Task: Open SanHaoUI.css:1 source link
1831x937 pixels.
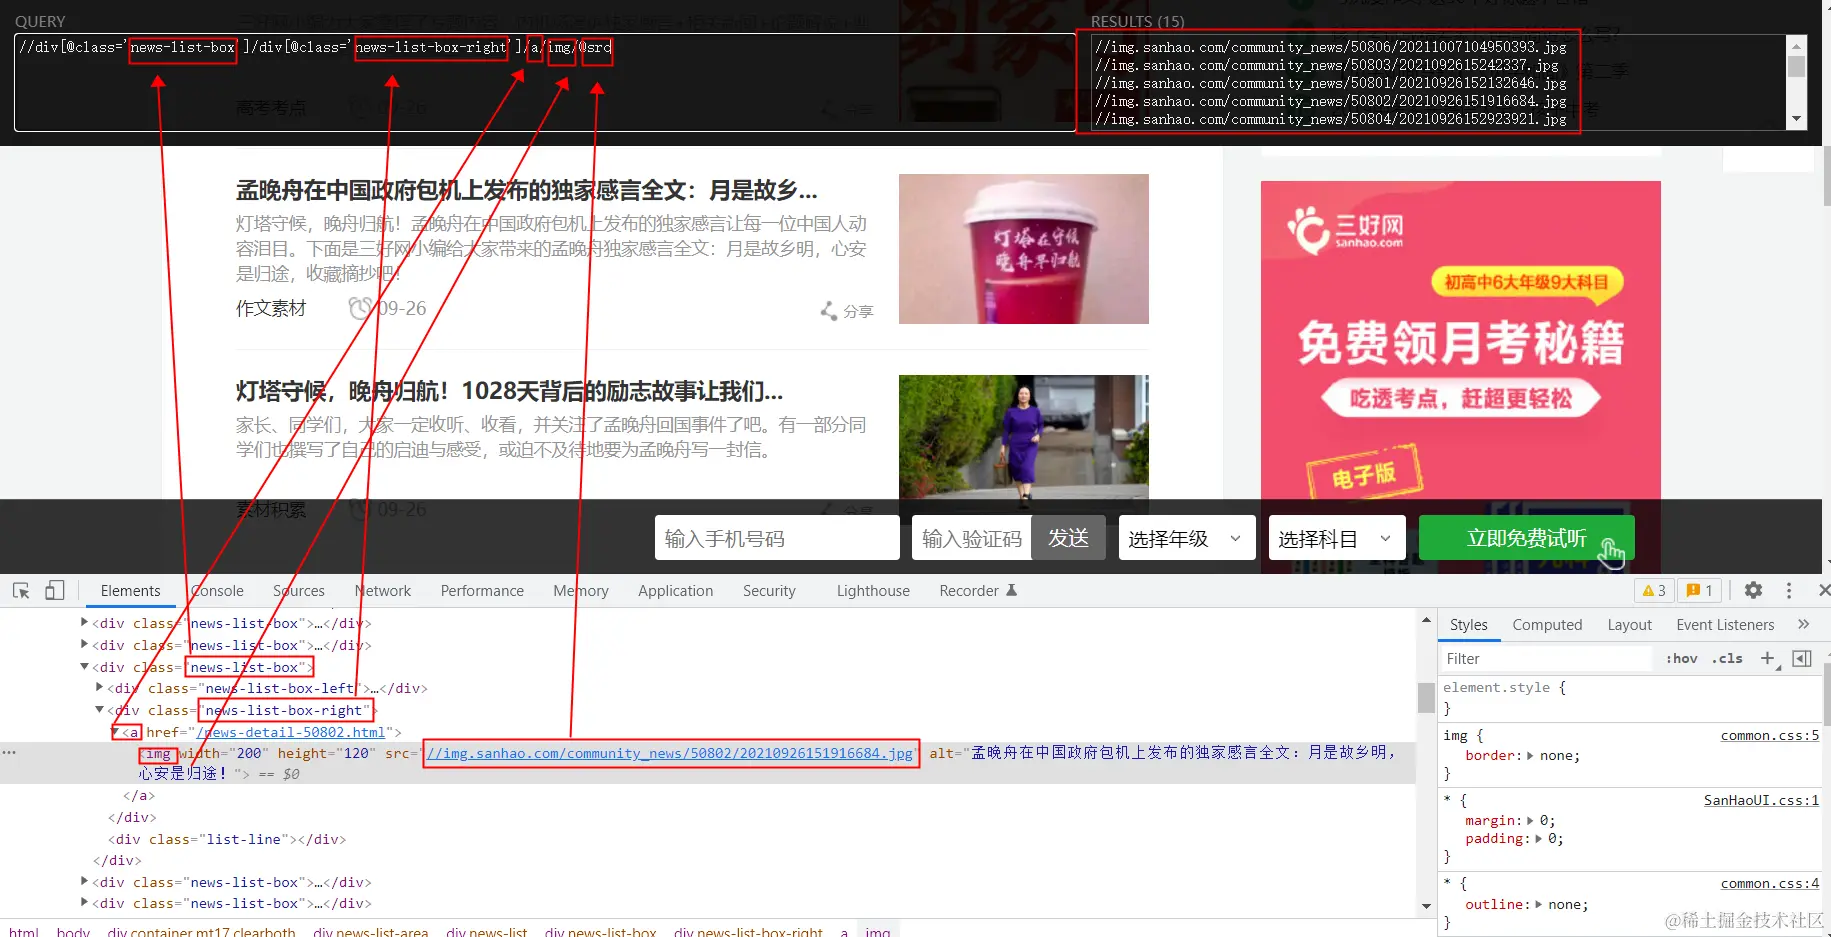Action: [x=1762, y=801]
